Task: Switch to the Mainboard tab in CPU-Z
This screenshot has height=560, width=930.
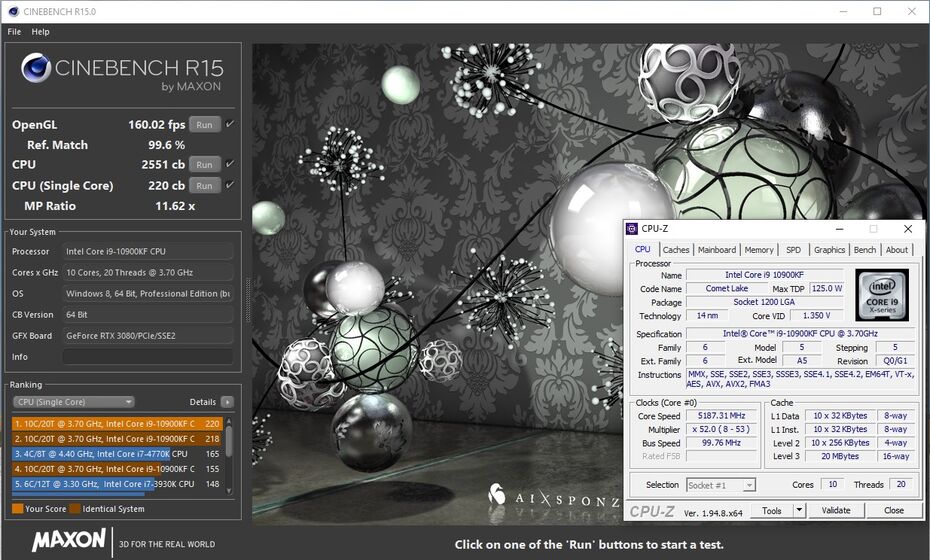Action: point(716,250)
